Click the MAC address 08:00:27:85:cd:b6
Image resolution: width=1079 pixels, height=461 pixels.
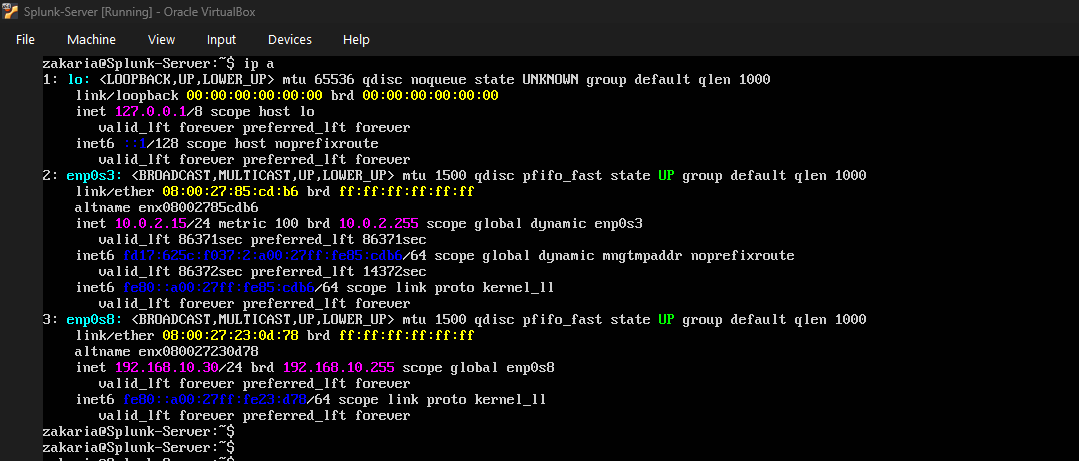point(231,191)
